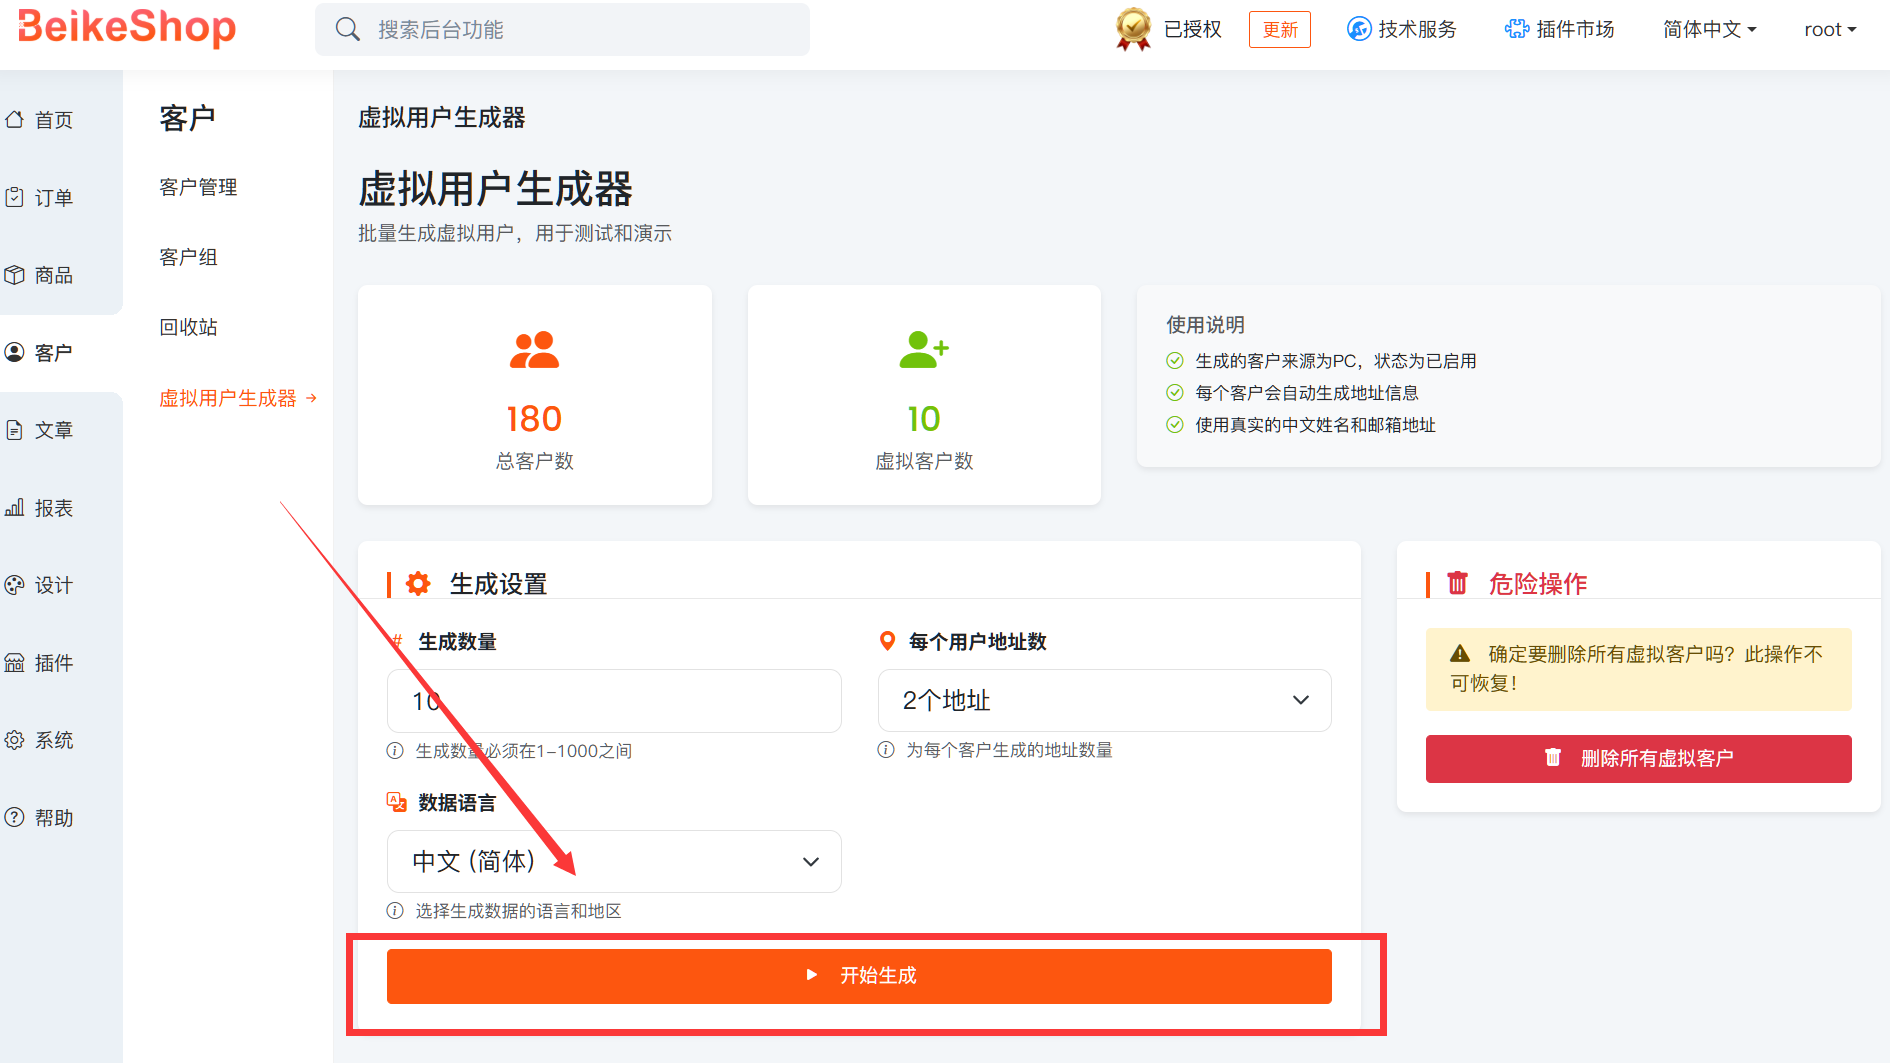
Task: Expand the 数据语言 language dropdown
Action: [614, 861]
